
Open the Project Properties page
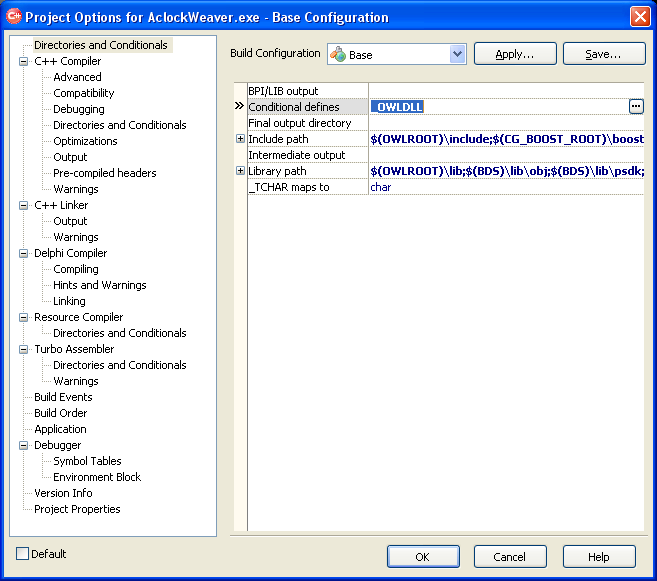(x=78, y=509)
